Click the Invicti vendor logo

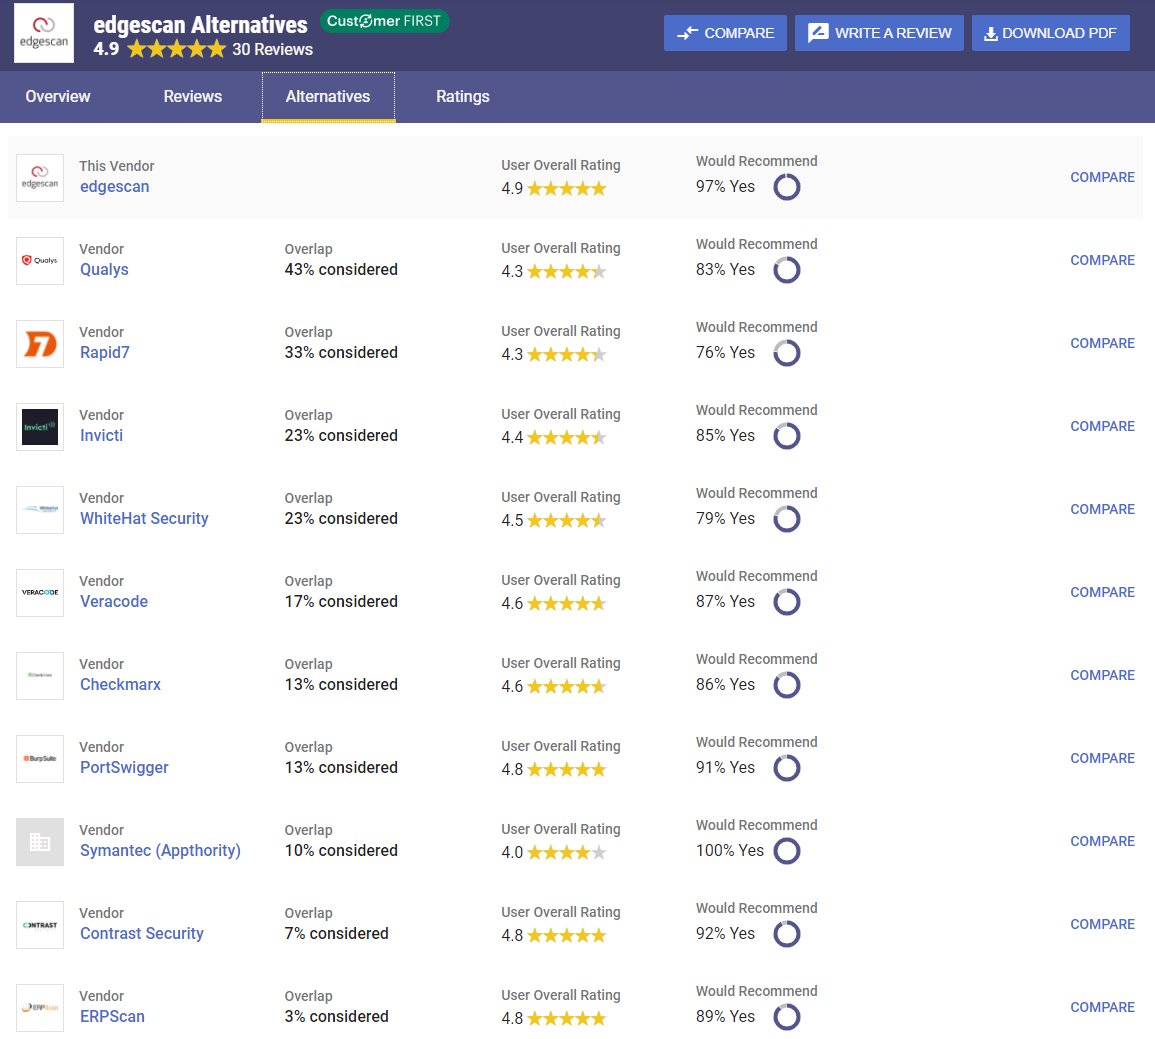tap(40, 427)
